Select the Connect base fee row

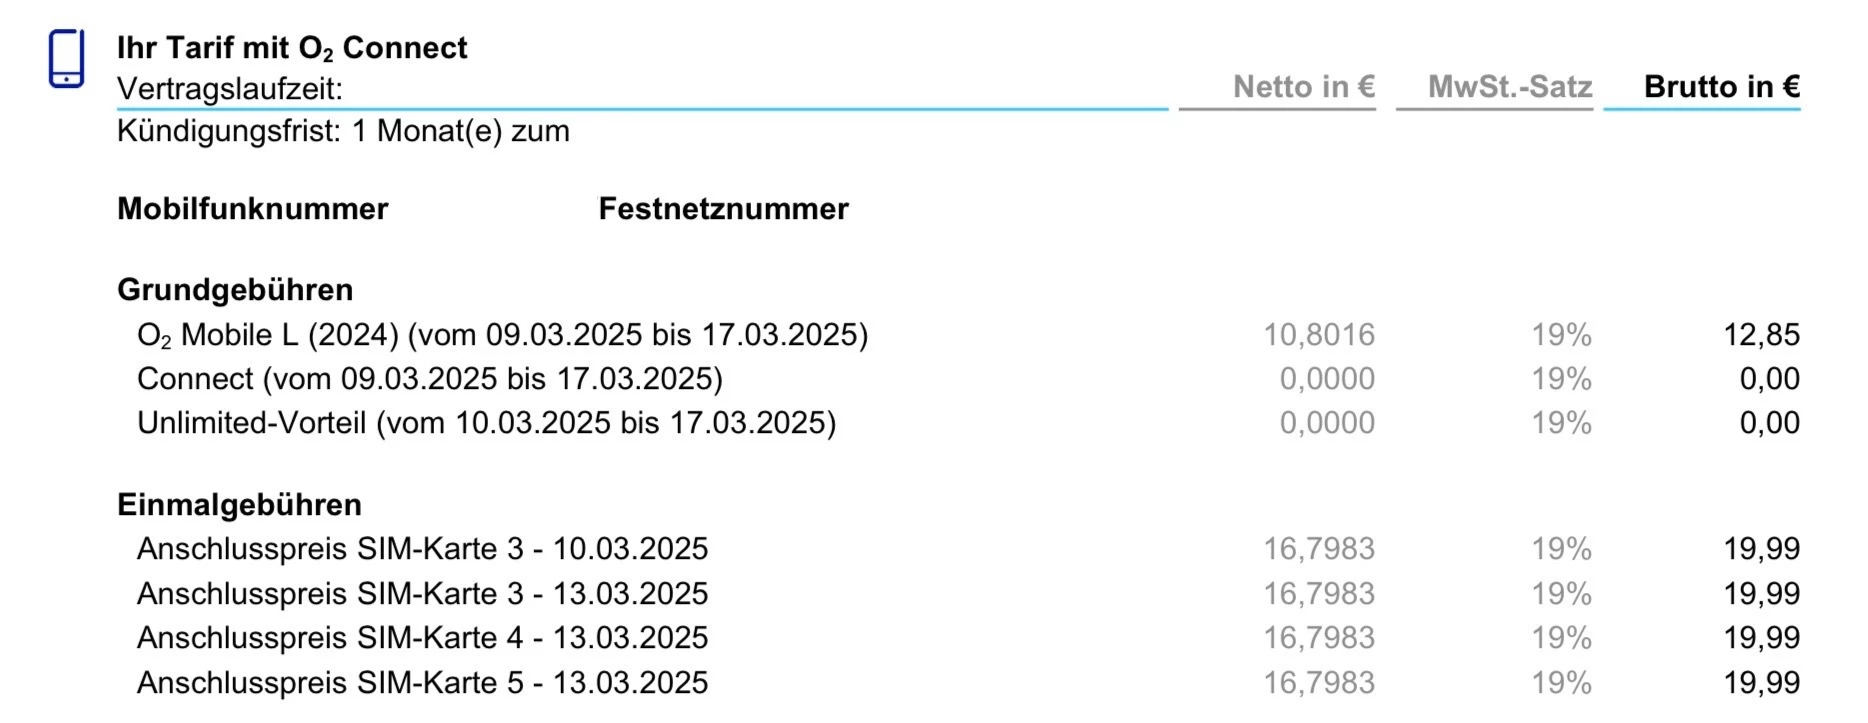[x=429, y=379]
